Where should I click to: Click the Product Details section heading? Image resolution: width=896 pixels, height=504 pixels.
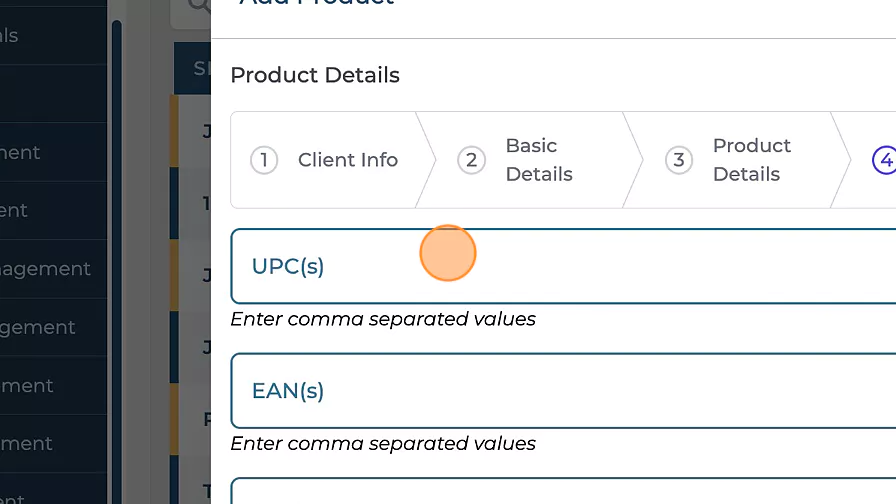tap(315, 75)
